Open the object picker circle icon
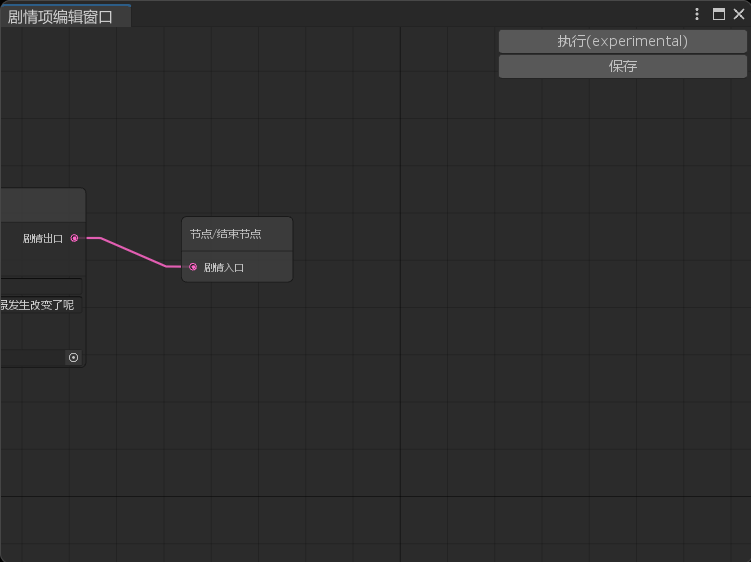Screen dimensions: 751x562 coord(73,357)
